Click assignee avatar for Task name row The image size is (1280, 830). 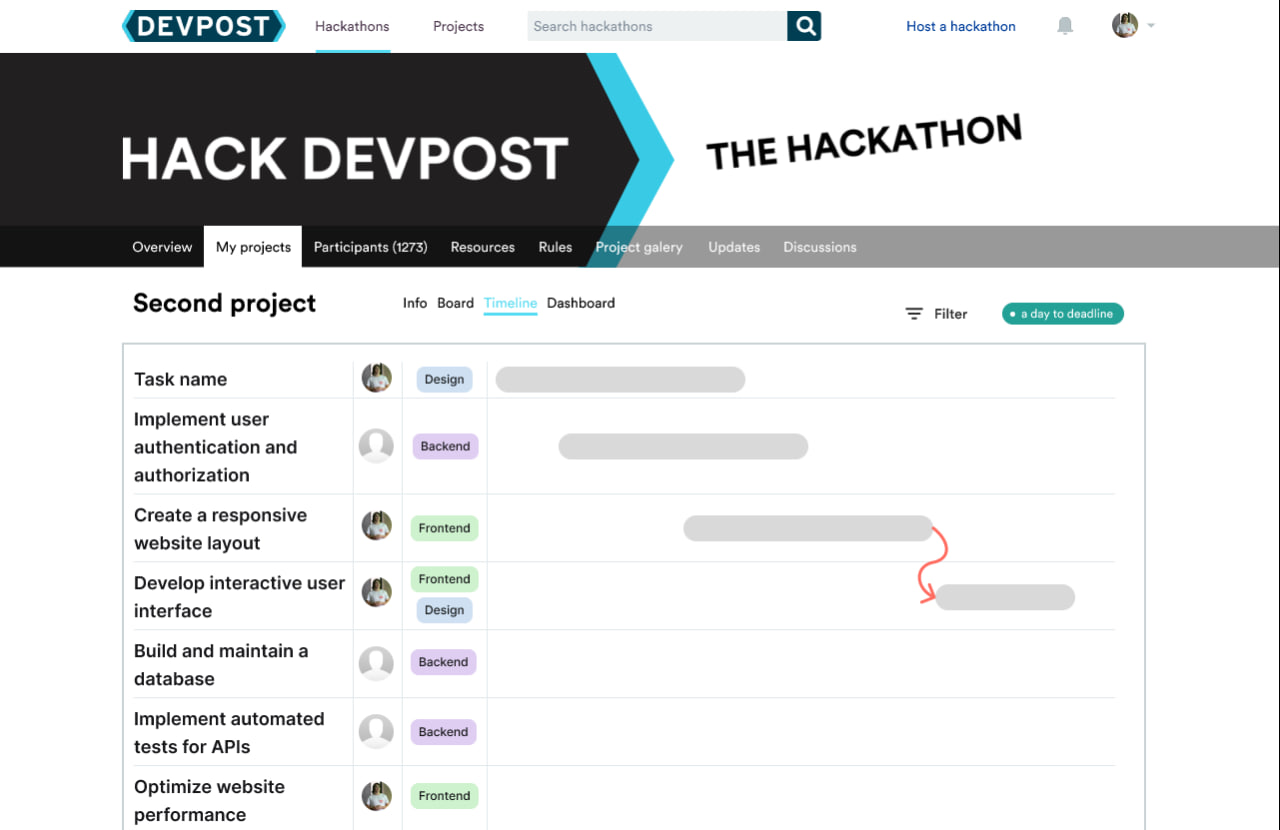(377, 378)
